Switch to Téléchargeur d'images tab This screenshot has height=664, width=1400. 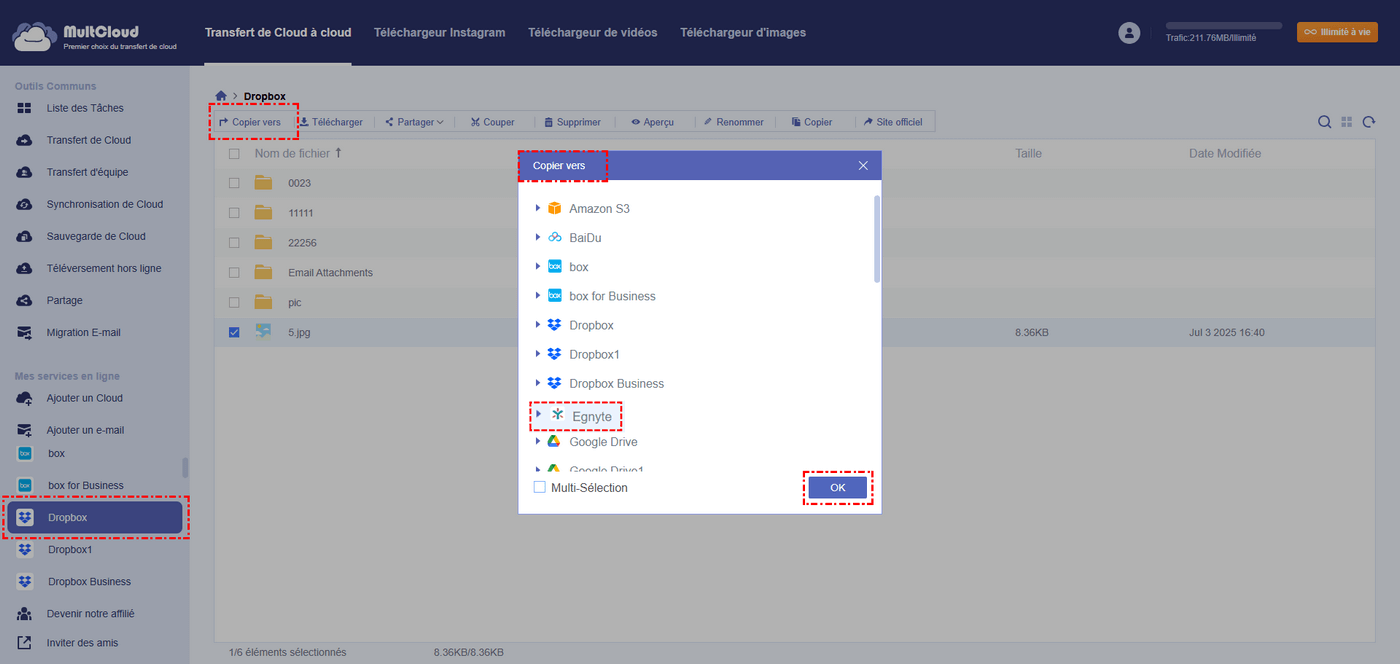pos(743,33)
